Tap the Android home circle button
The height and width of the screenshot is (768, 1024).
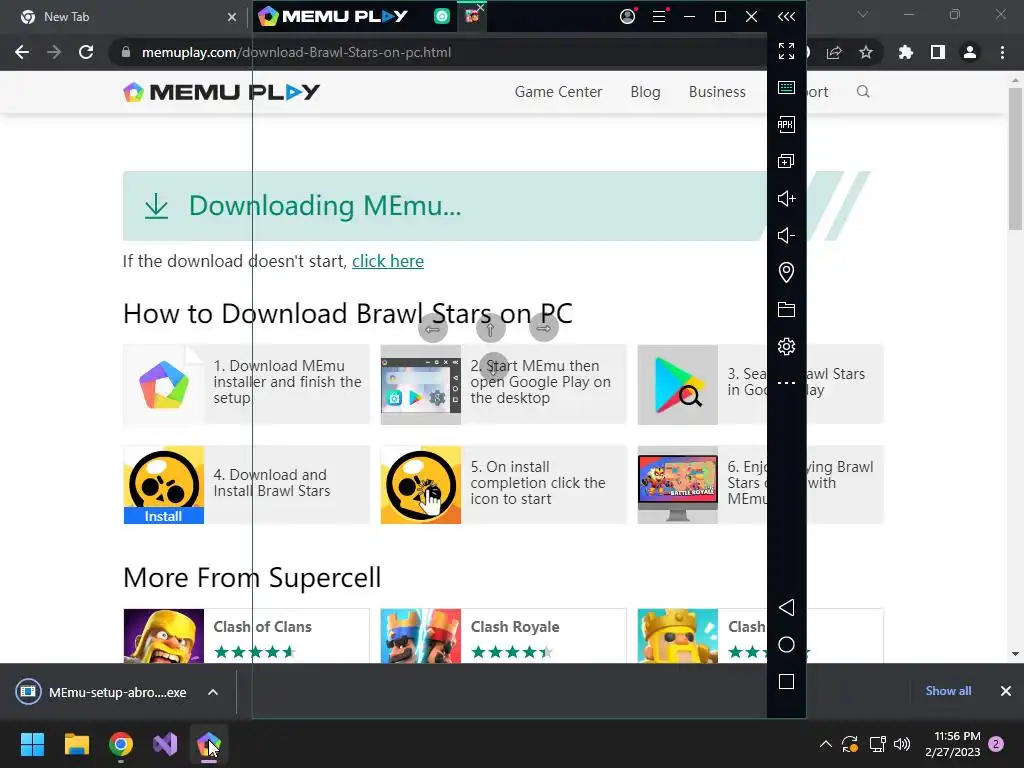786,645
